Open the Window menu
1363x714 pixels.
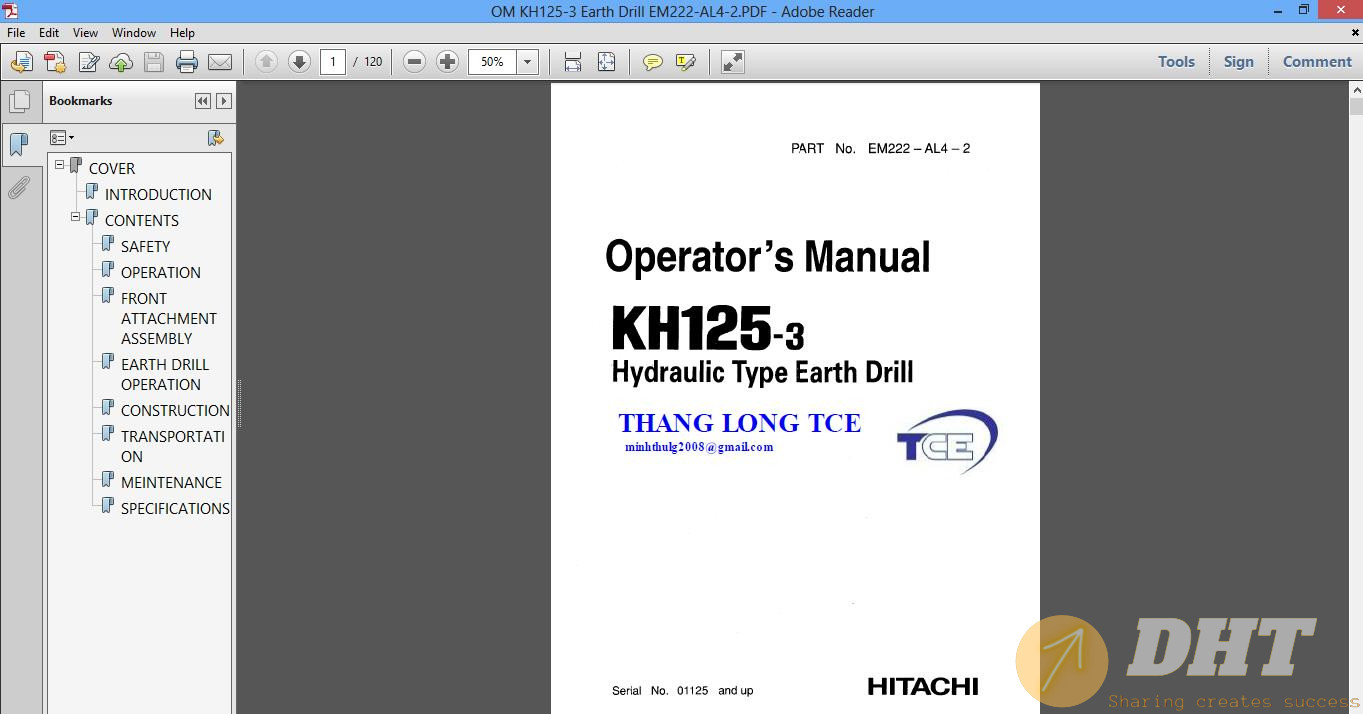point(134,33)
